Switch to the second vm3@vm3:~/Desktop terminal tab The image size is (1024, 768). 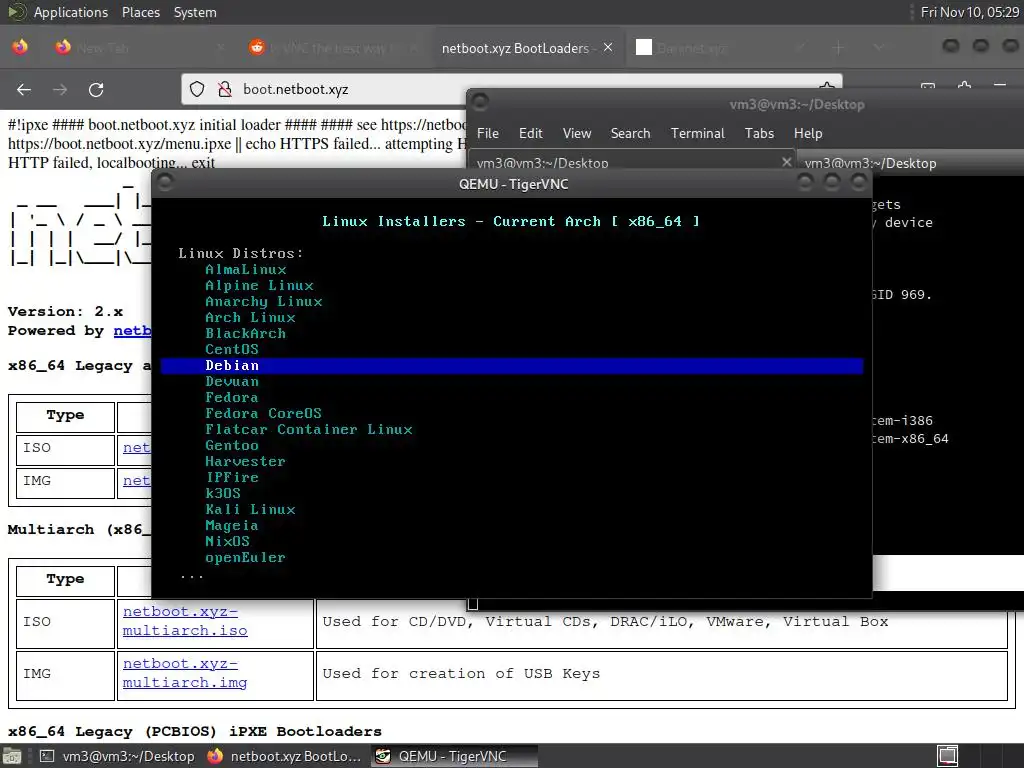point(910,163)
